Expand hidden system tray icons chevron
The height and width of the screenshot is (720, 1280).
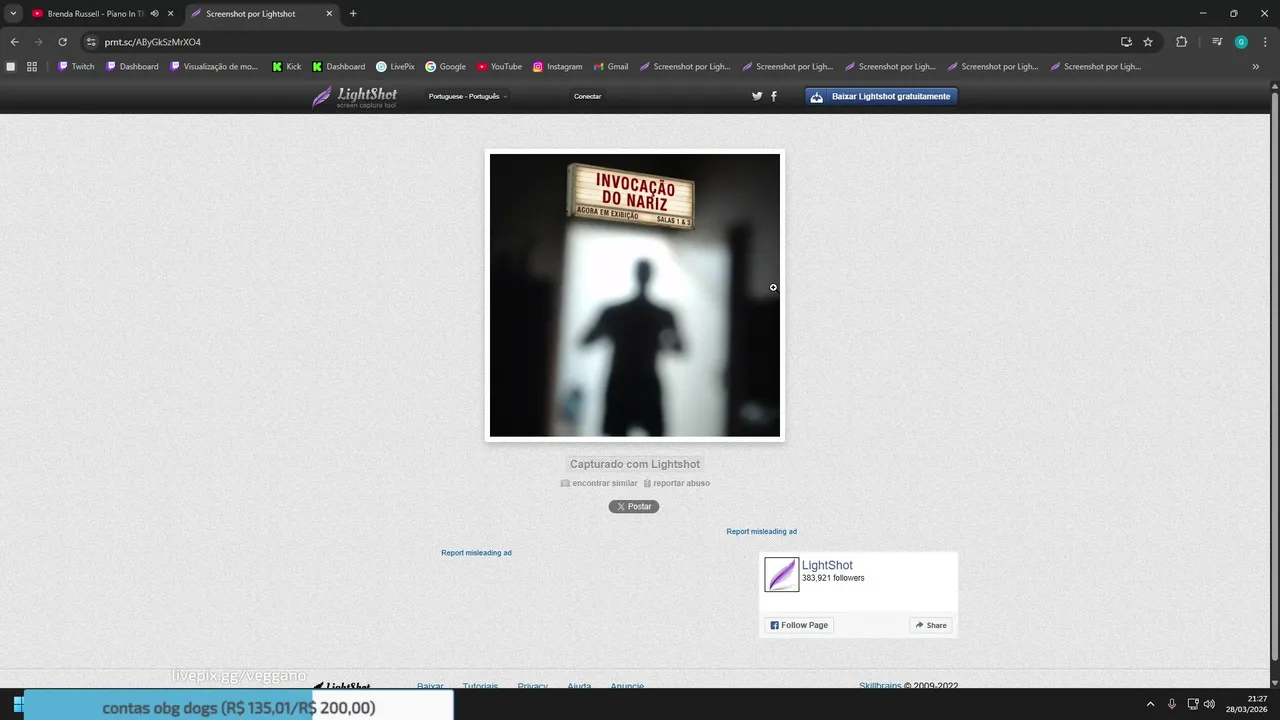[x=1150, y=704]
